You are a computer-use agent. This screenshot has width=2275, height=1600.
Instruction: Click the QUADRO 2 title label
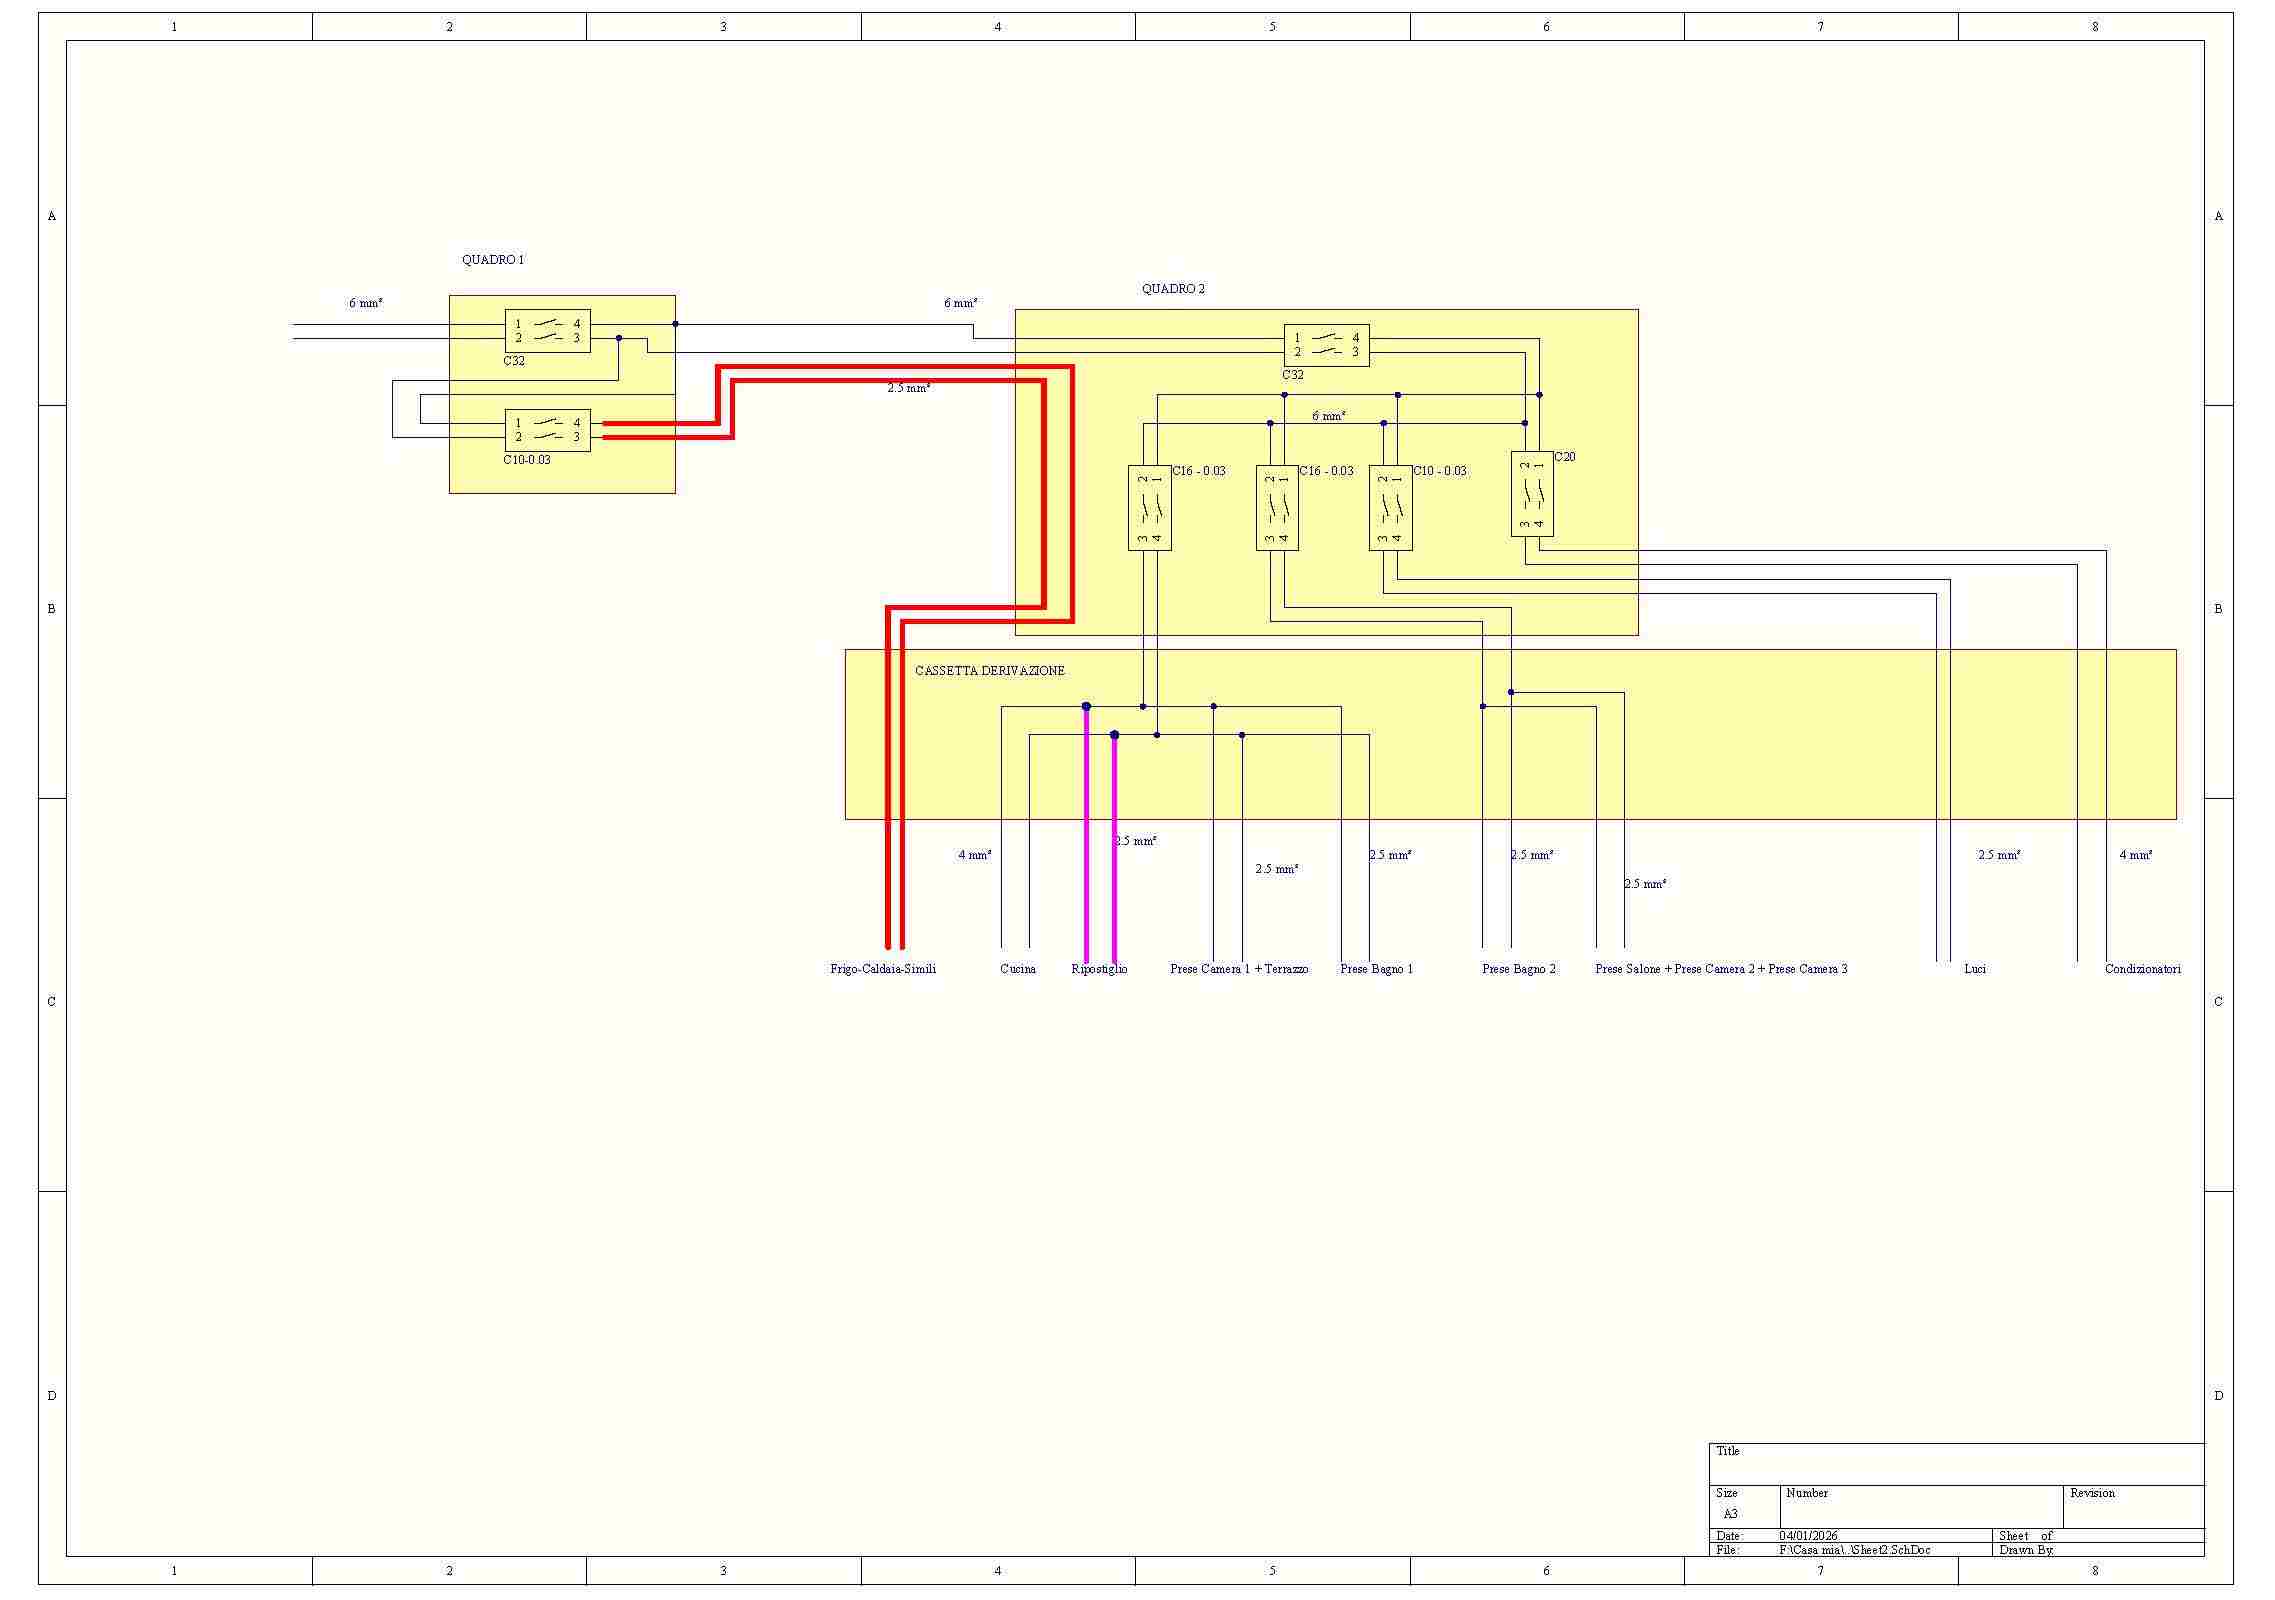click(1173, 289)
